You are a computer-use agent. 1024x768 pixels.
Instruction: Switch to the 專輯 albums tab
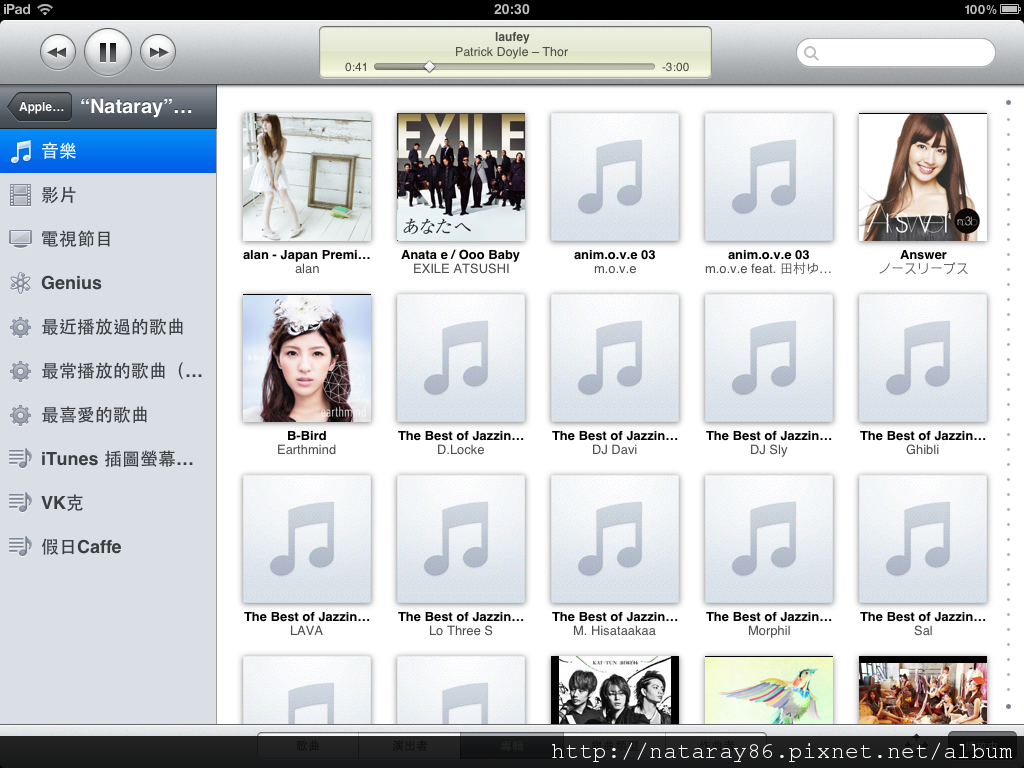(511, 746)
